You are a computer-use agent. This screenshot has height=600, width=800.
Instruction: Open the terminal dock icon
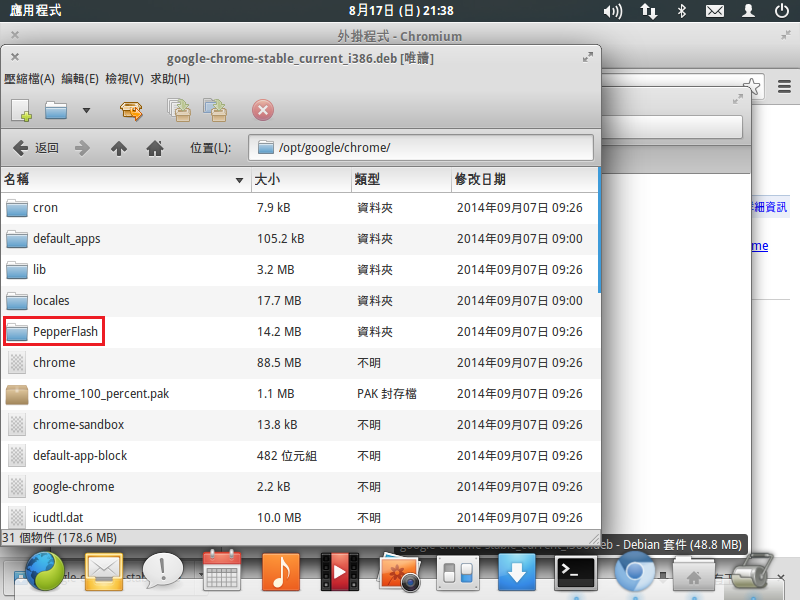[576, 572]
